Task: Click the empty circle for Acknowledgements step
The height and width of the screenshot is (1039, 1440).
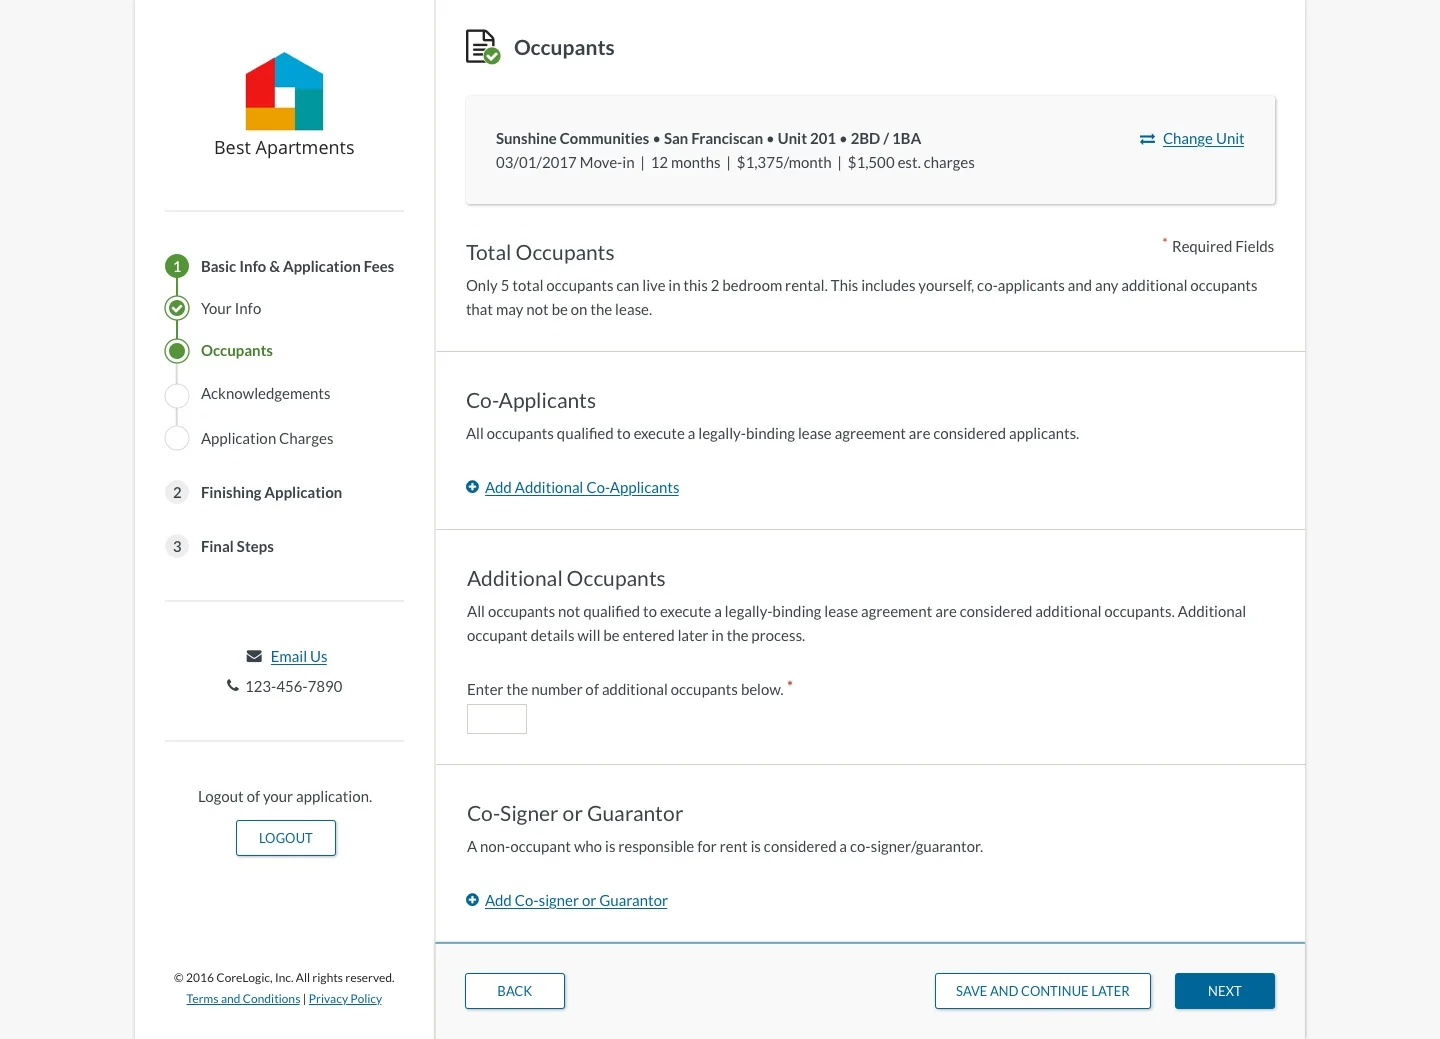Action: pyautogui.click(x=177, y=395)
